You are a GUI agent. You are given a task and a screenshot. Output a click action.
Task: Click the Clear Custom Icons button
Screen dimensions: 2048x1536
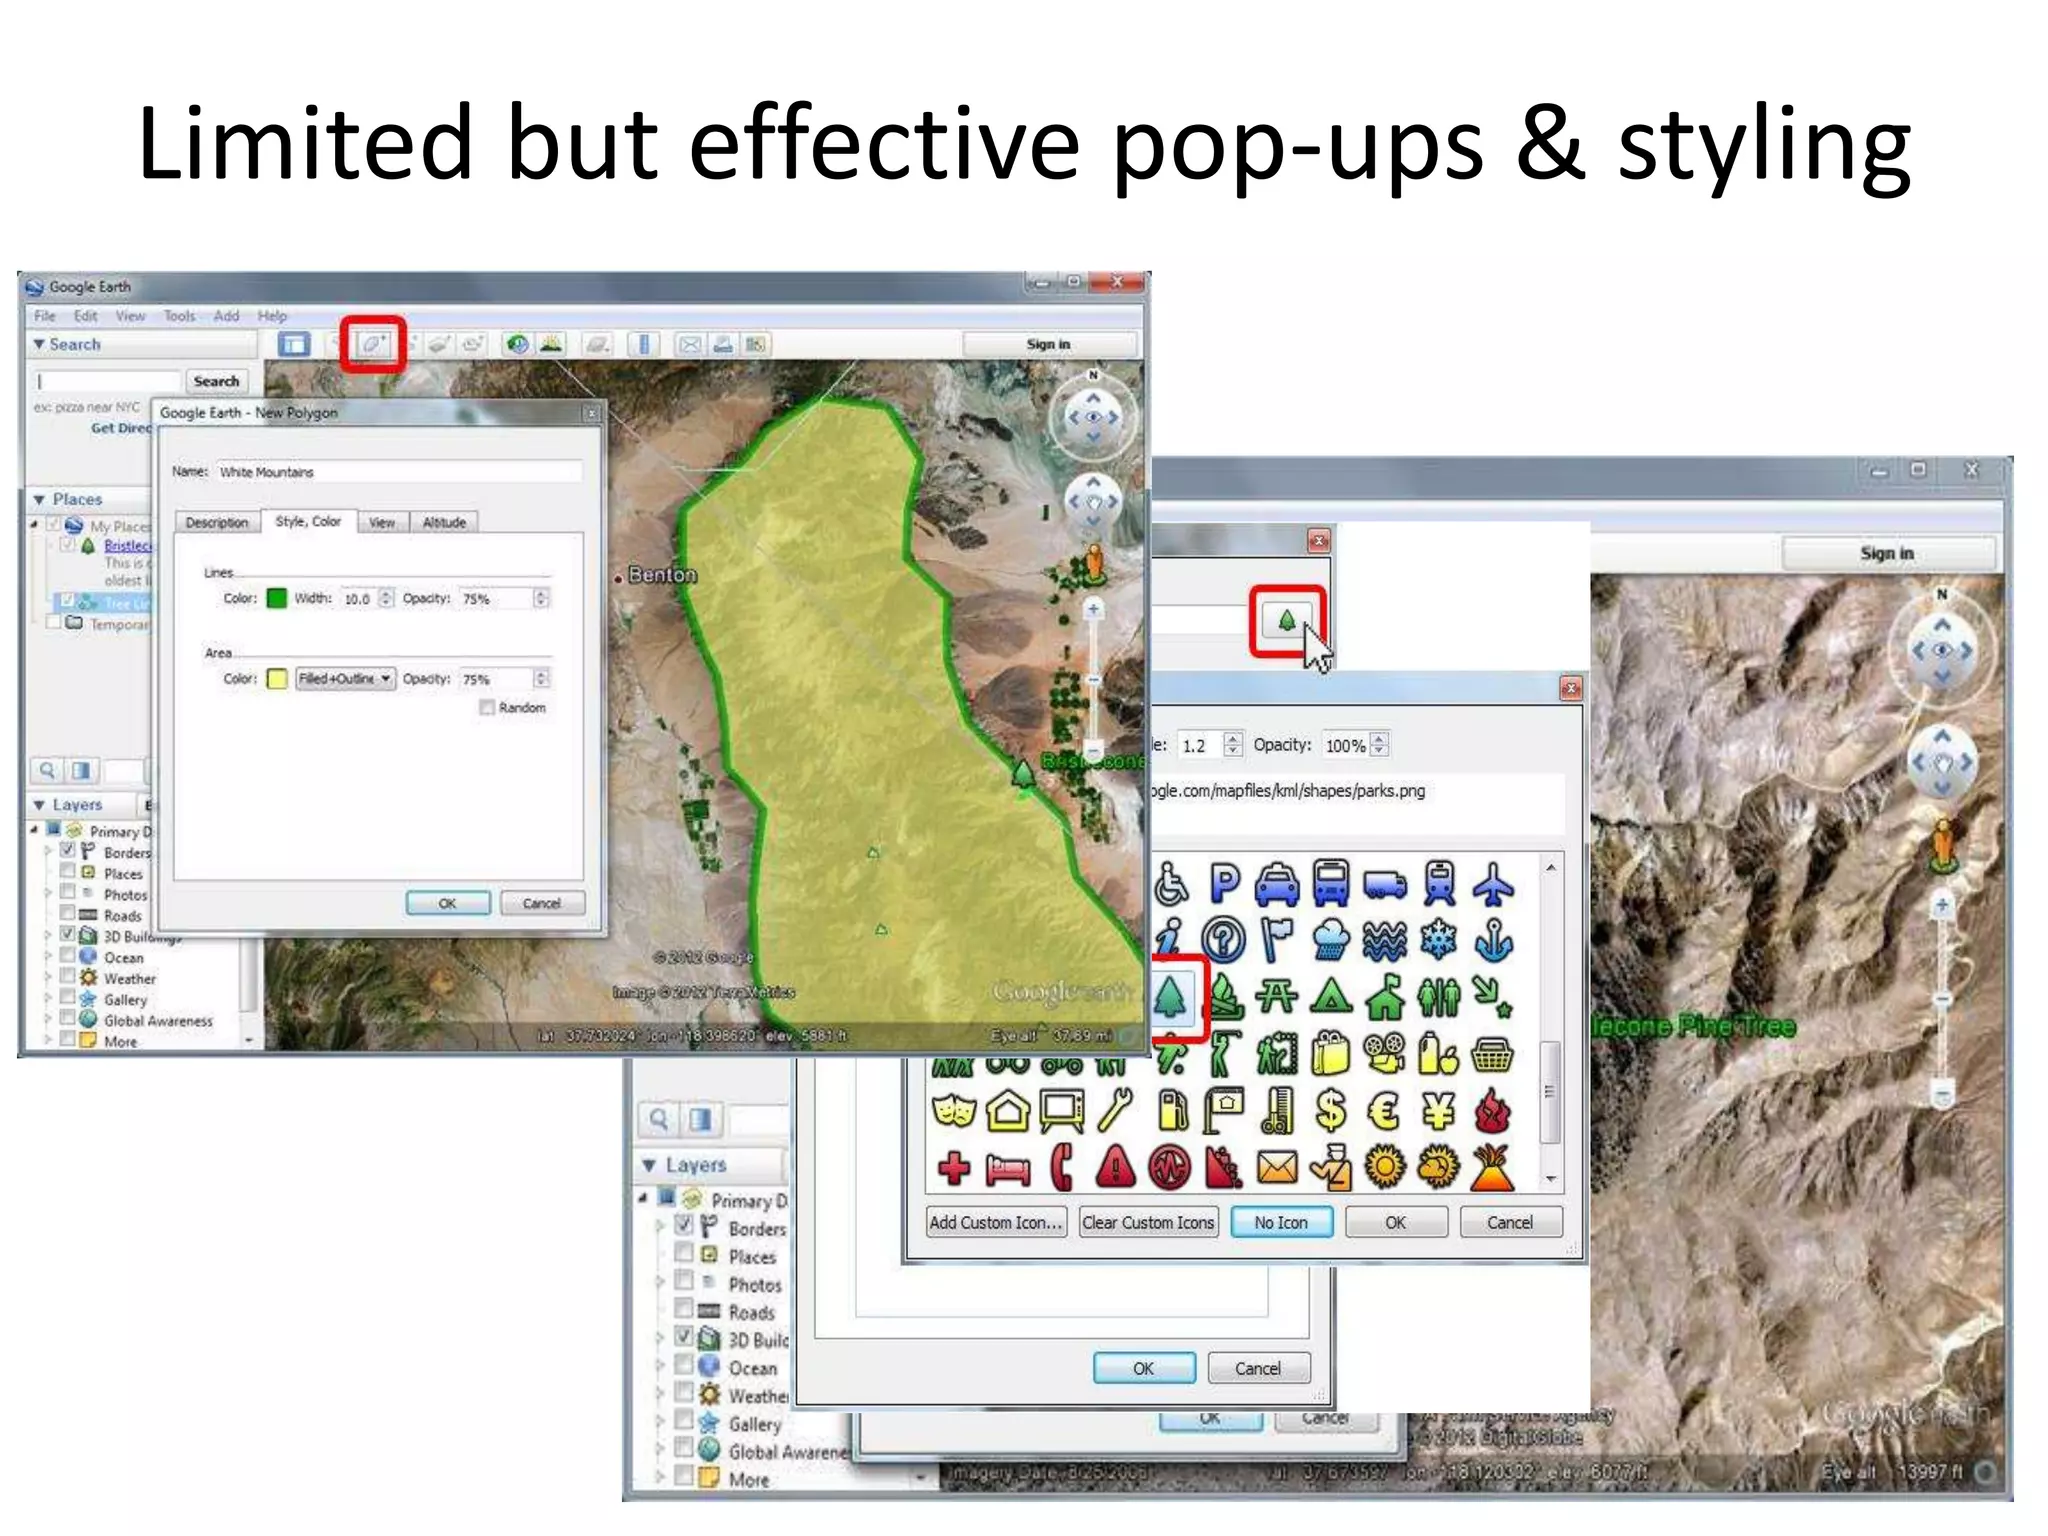[1148, 1222]
